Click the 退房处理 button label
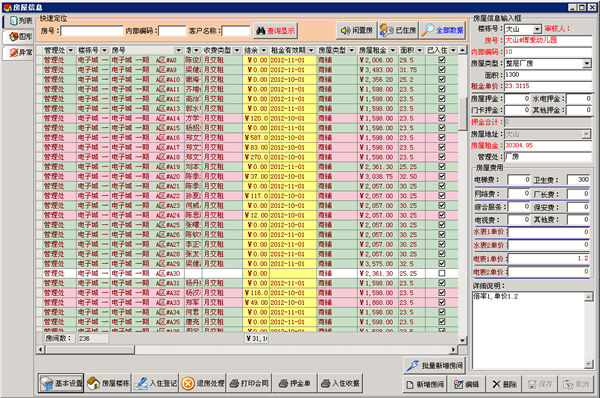Image resolution: width=600 pixels, height=398 pixels. 210,383
